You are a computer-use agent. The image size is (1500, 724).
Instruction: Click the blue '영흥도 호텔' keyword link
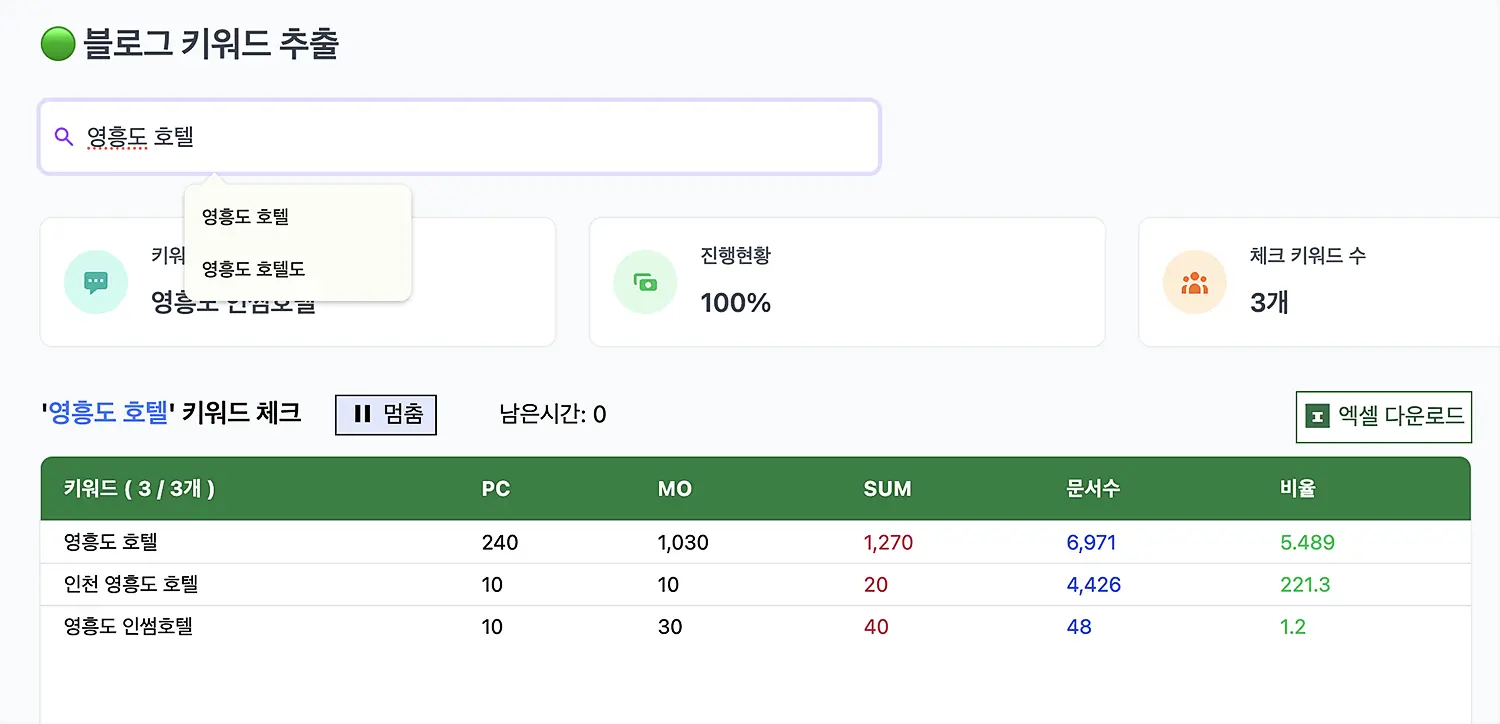[x=108, y=413]
